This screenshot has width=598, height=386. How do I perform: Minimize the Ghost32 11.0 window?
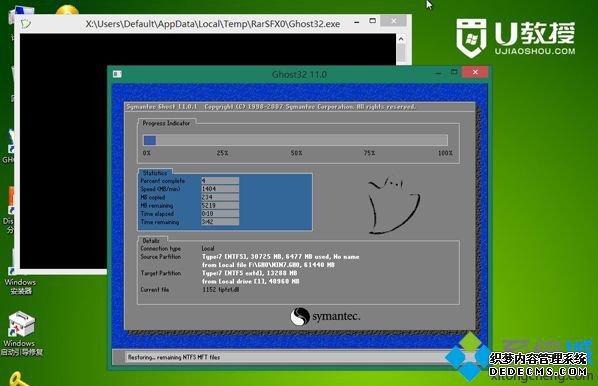tap(438, 72)
